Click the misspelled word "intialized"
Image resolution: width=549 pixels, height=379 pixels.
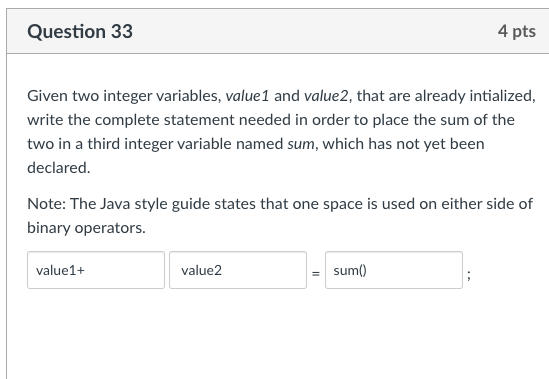tap(501, 96)
